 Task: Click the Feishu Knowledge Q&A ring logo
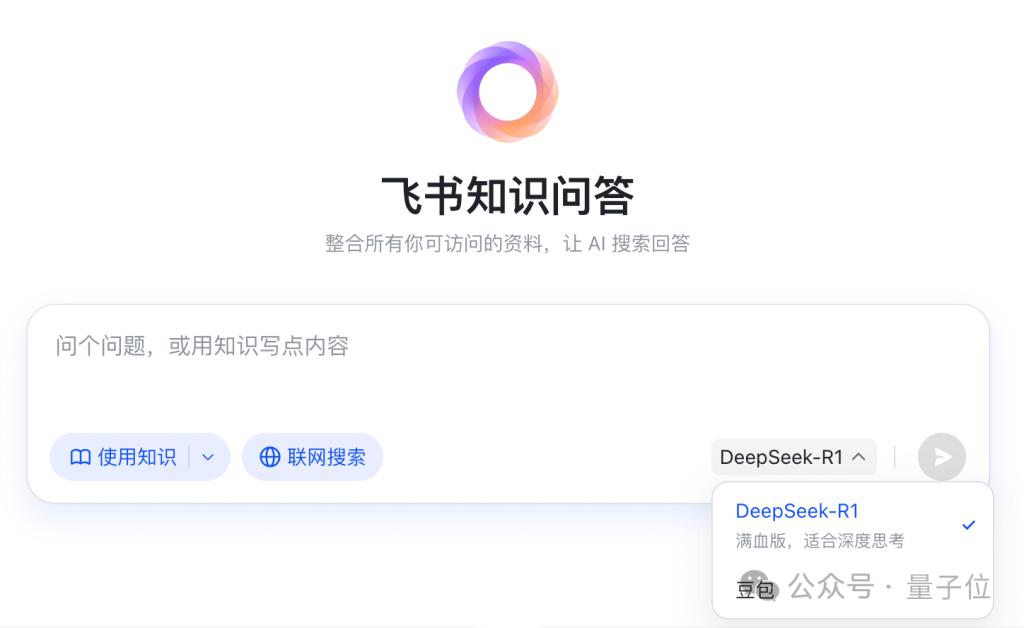[x=507, y=91]
